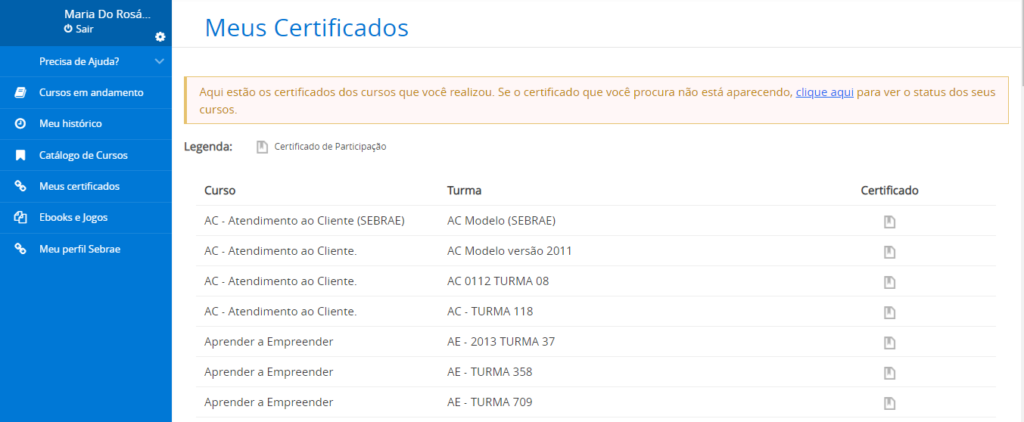Open certificate for AE - TURMA 709

coord(889,403)
